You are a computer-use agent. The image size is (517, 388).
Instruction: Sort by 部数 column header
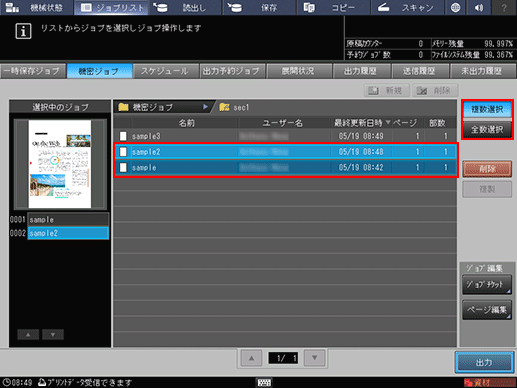point(437,123)
